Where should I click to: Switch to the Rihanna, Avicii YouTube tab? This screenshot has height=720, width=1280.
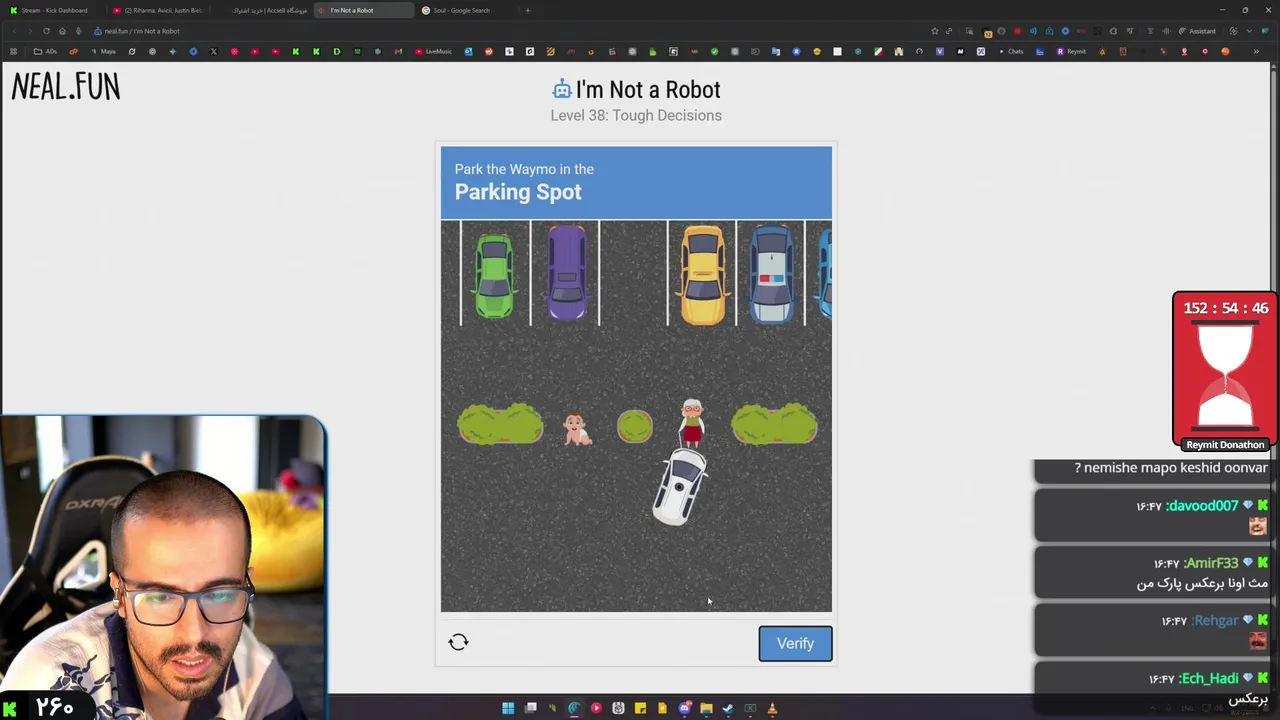(x=160, y=10)
